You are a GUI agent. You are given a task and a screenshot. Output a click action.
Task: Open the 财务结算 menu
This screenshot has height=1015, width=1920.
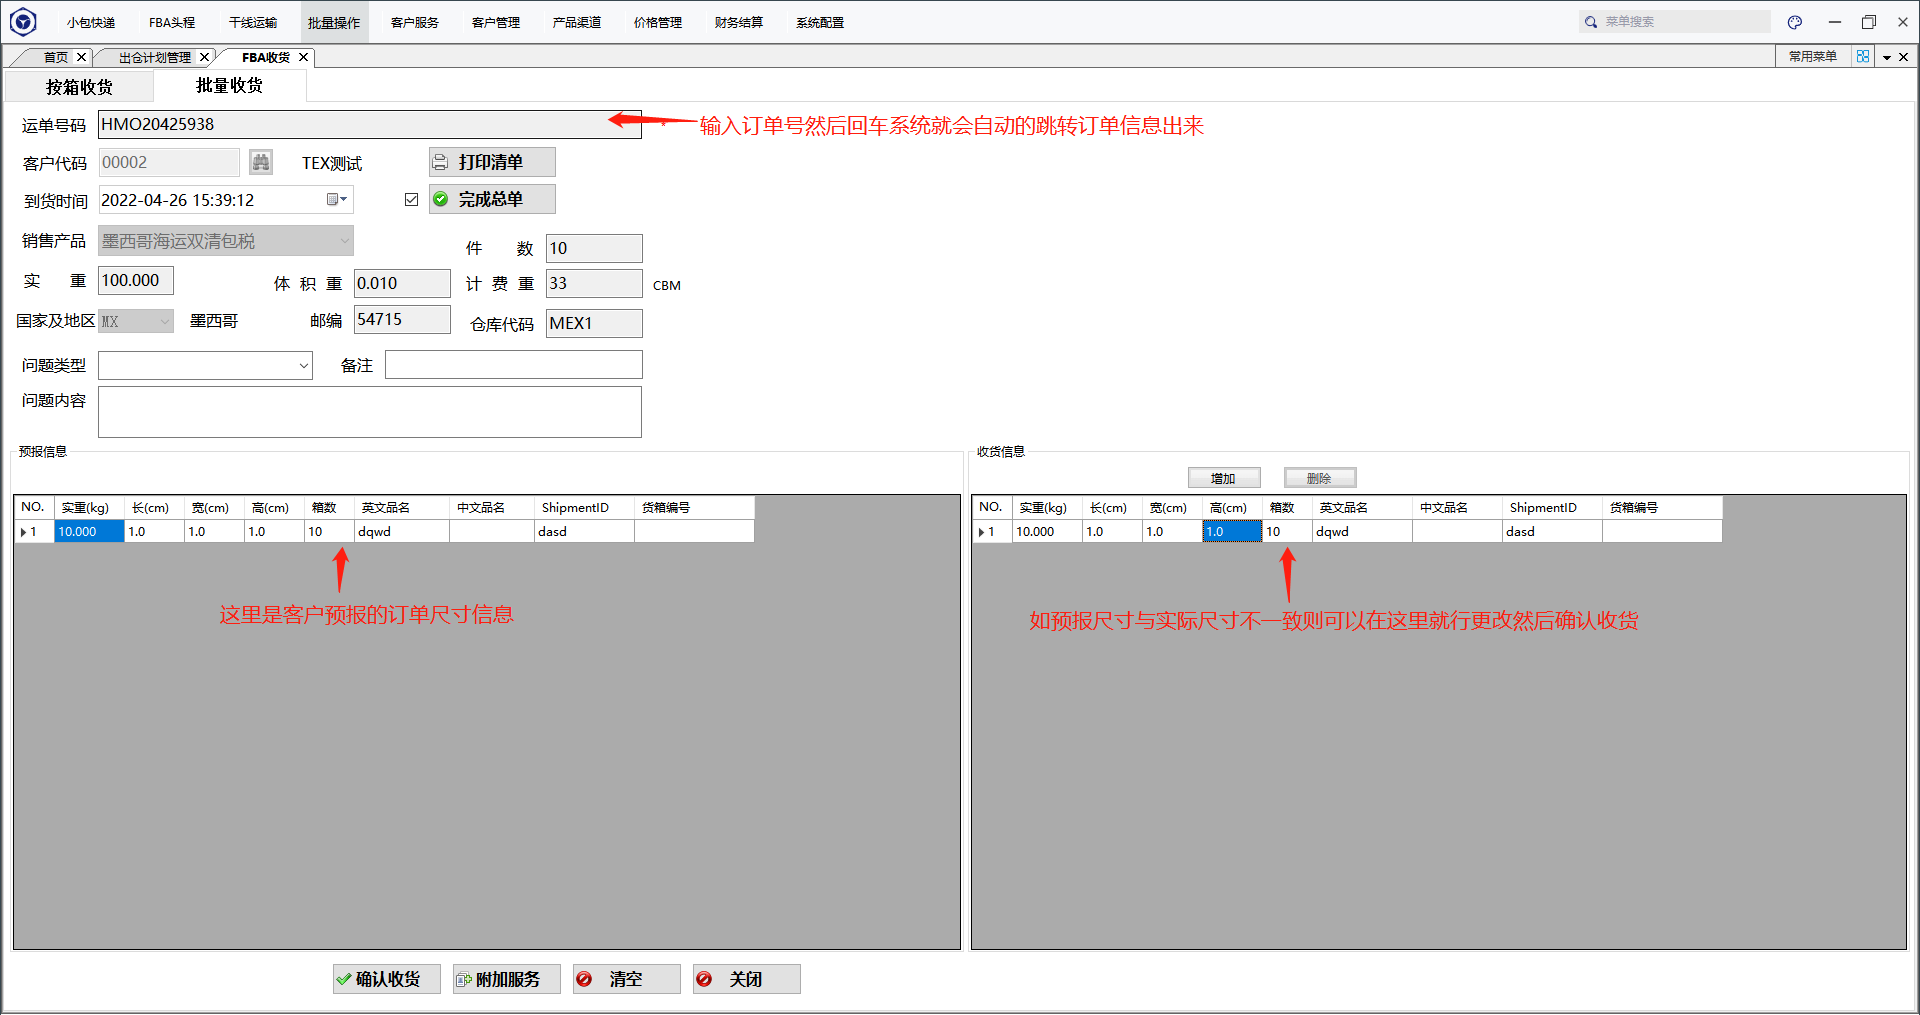tap(739, 22)
